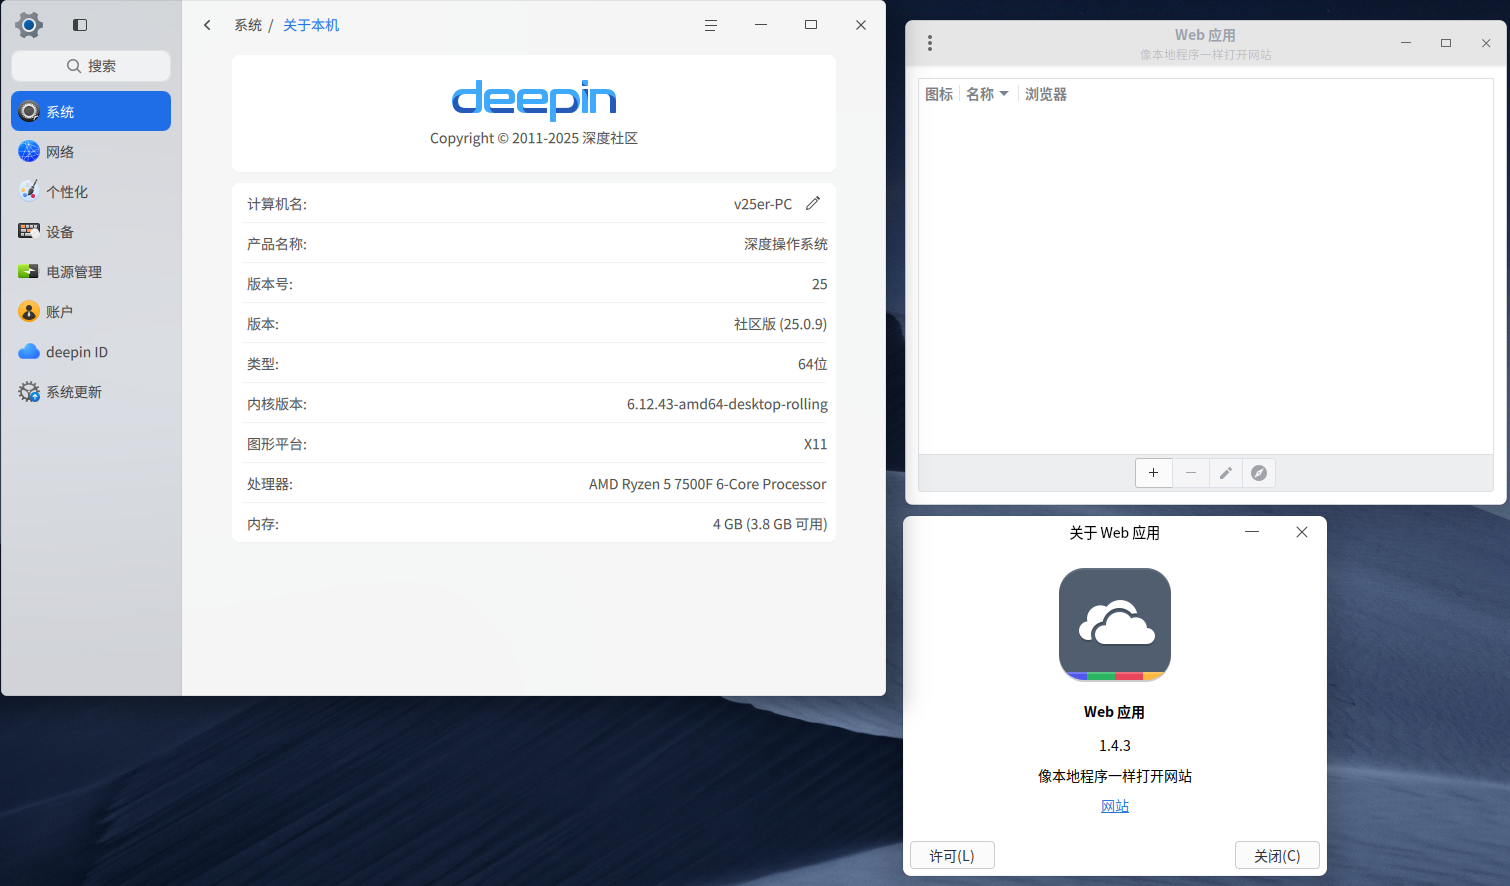Select memory value 4 GB (3.8 GB 可用)
The height and width of the screenshot is (886, 1510).
770,524
